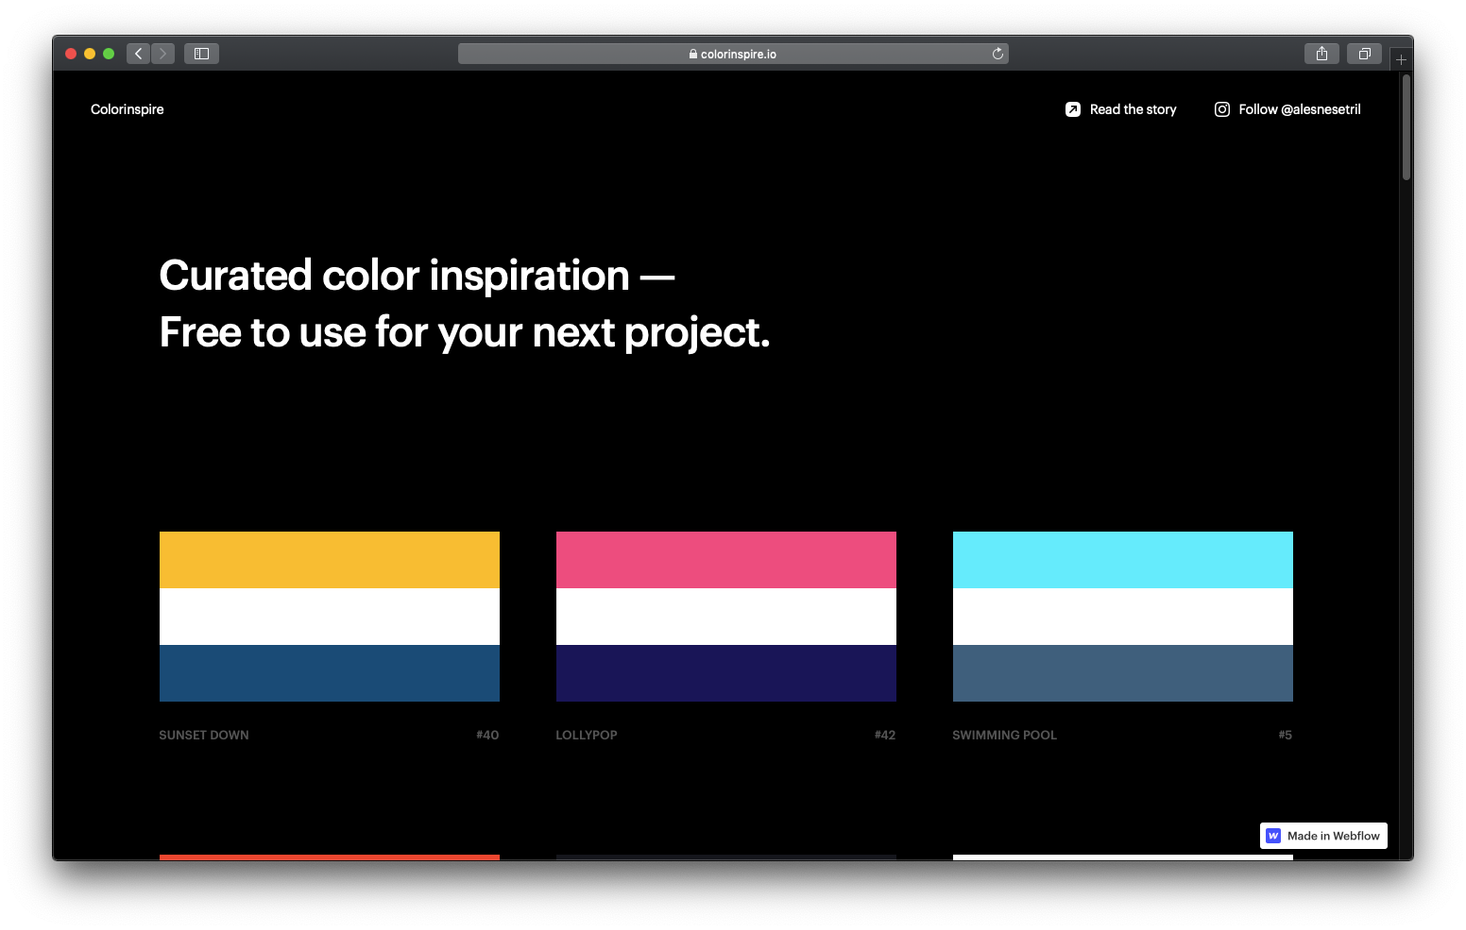This screenshot has width=1466, height=930.
Task: Pick the white stripe of Lollypop
Action: point(726,616)
